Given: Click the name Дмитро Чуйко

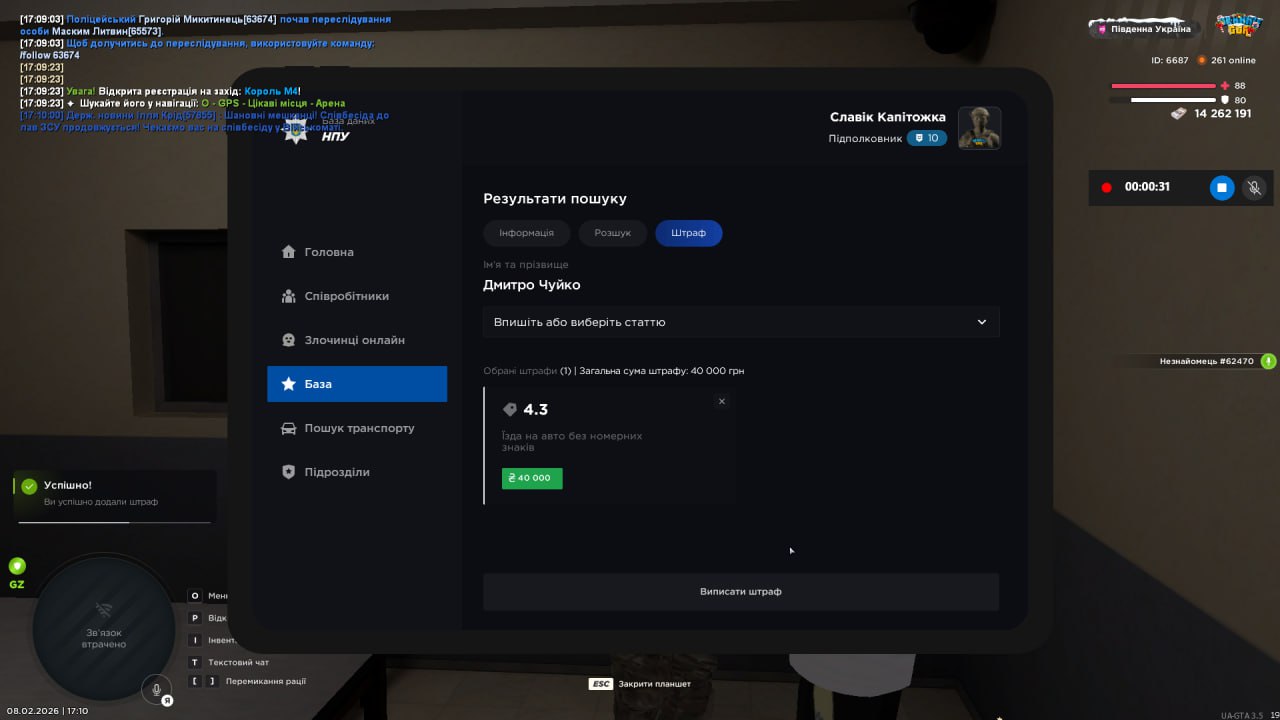Looking at the screenshot, I should click(x=532, y=285).
